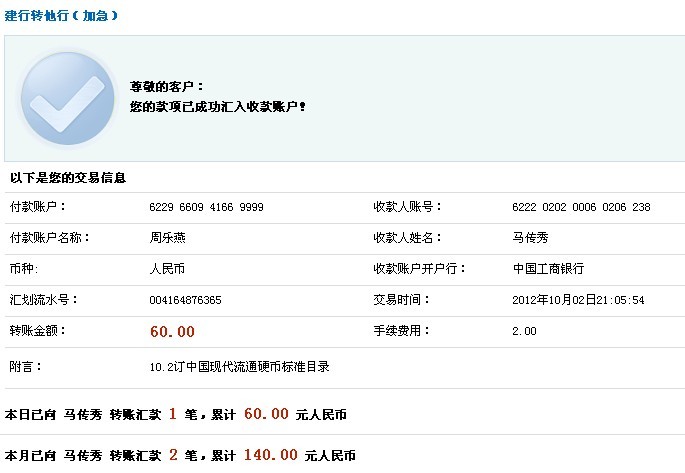Select the serial number 004164876365

click(x=185, y=300)
